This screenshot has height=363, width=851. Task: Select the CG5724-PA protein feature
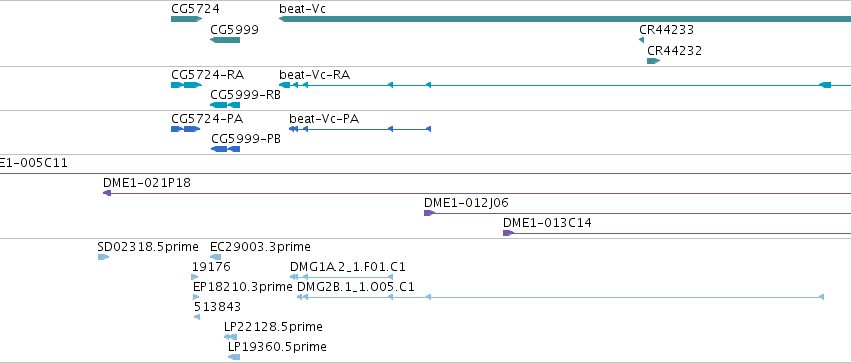point(186,129)
